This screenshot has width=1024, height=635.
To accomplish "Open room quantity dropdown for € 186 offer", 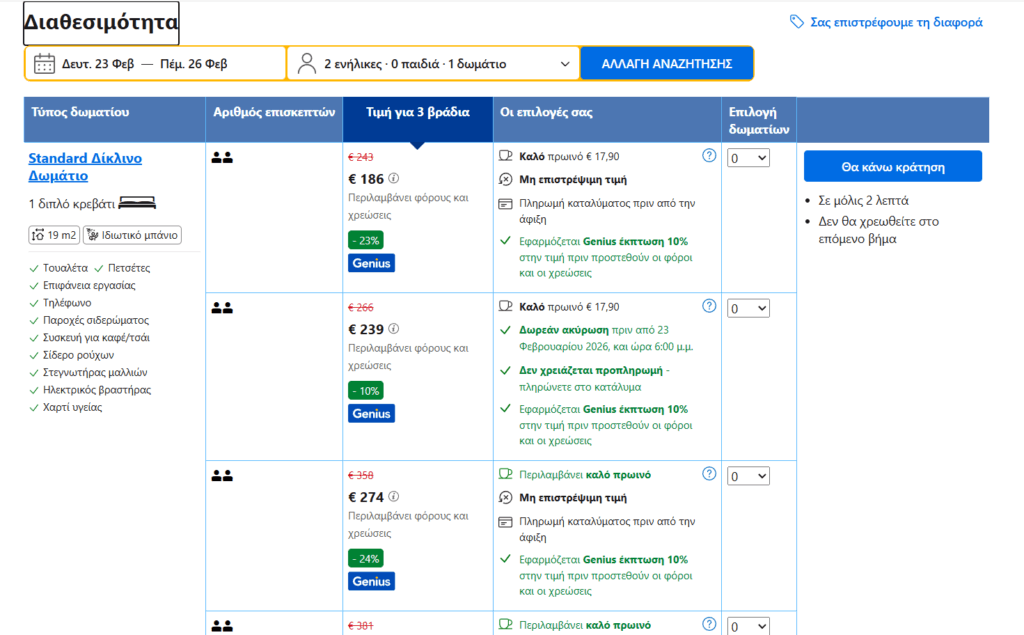I will (x=748, y=158).
